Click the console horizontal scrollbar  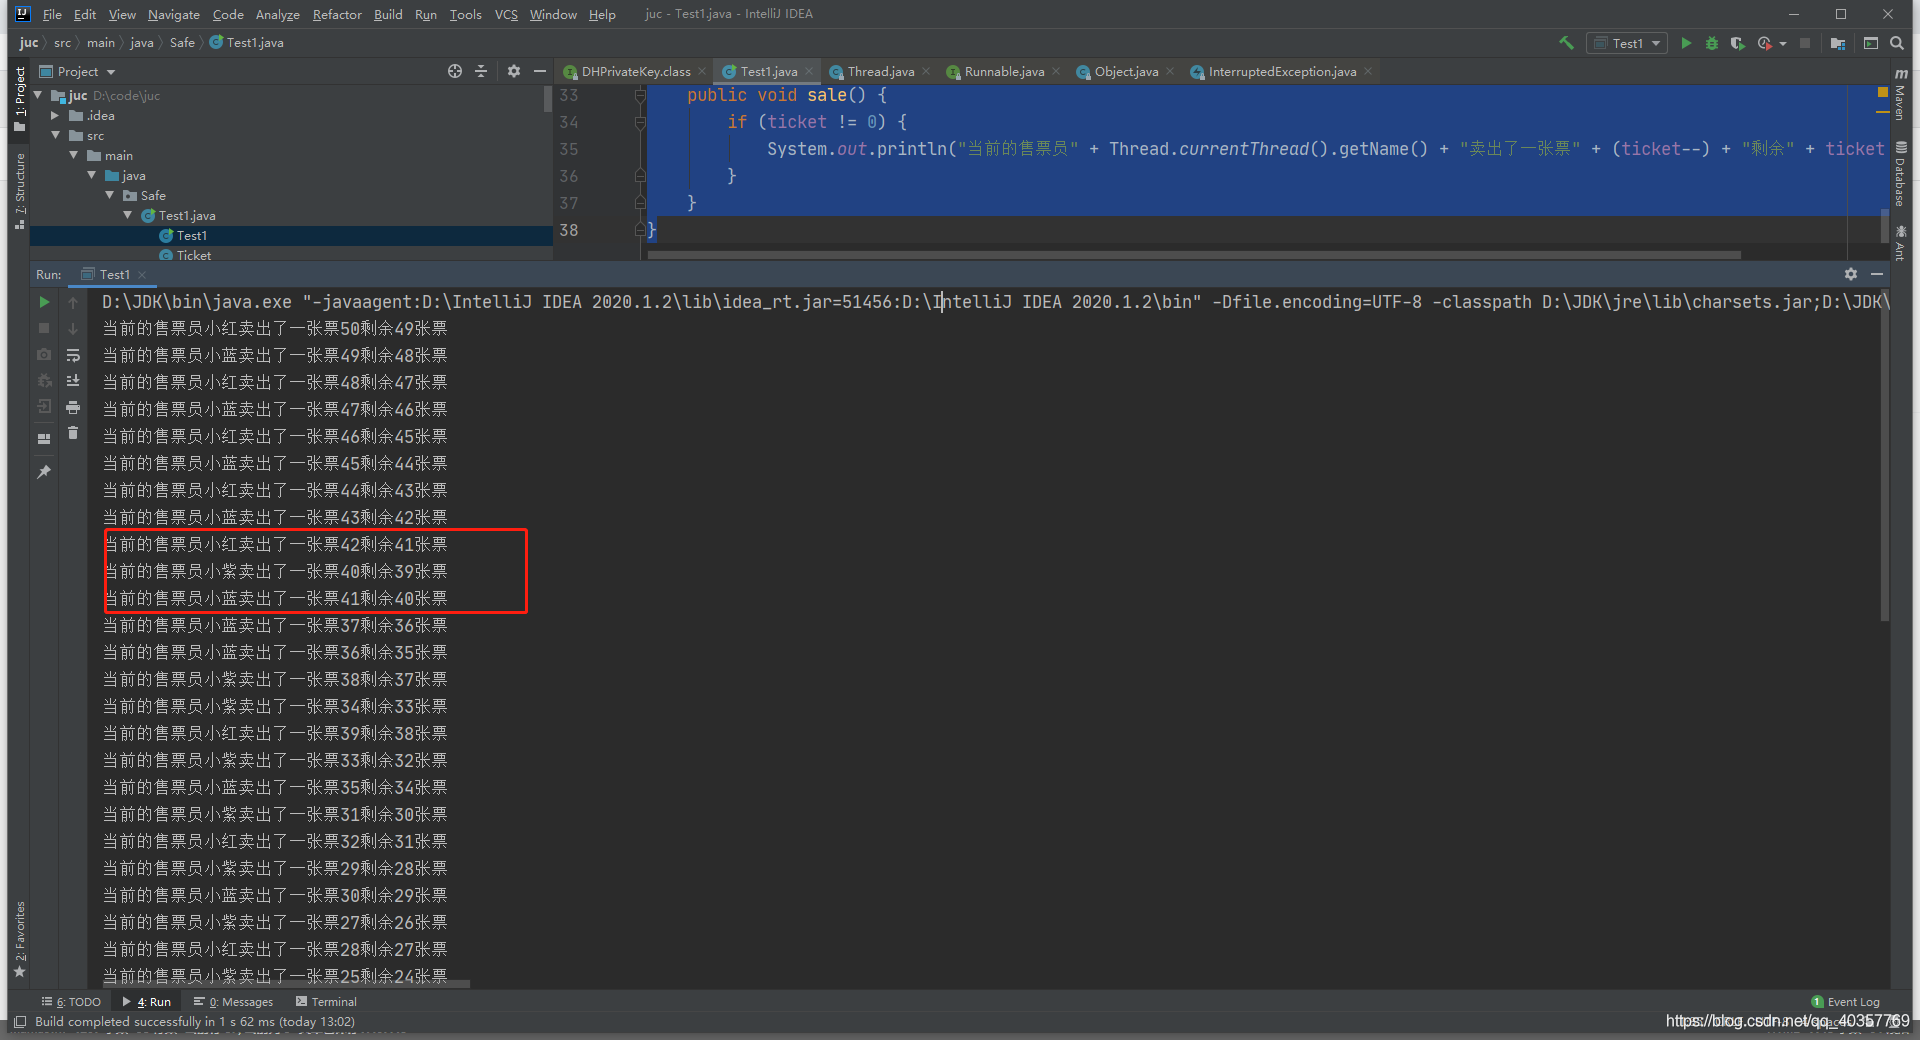[x=286, y=984]
